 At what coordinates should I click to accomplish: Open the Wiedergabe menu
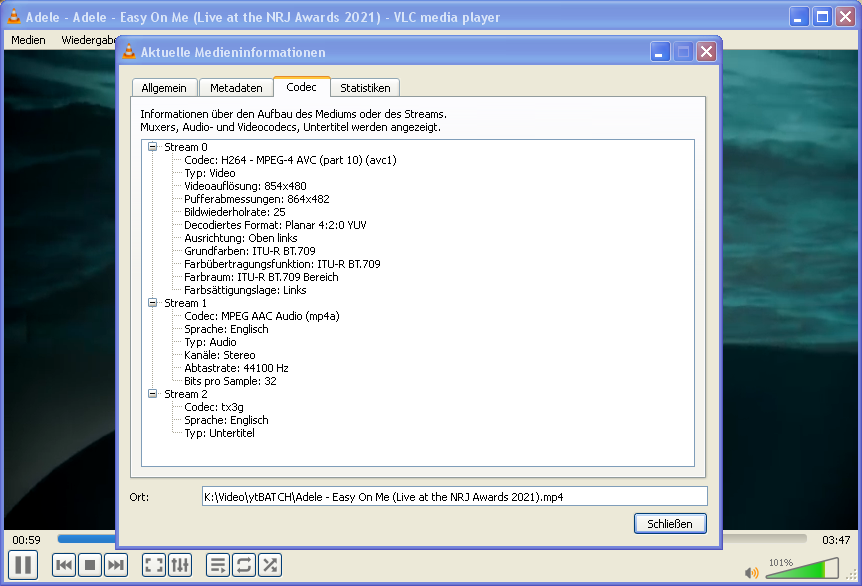pyautogui.click(x=88, y=40)
